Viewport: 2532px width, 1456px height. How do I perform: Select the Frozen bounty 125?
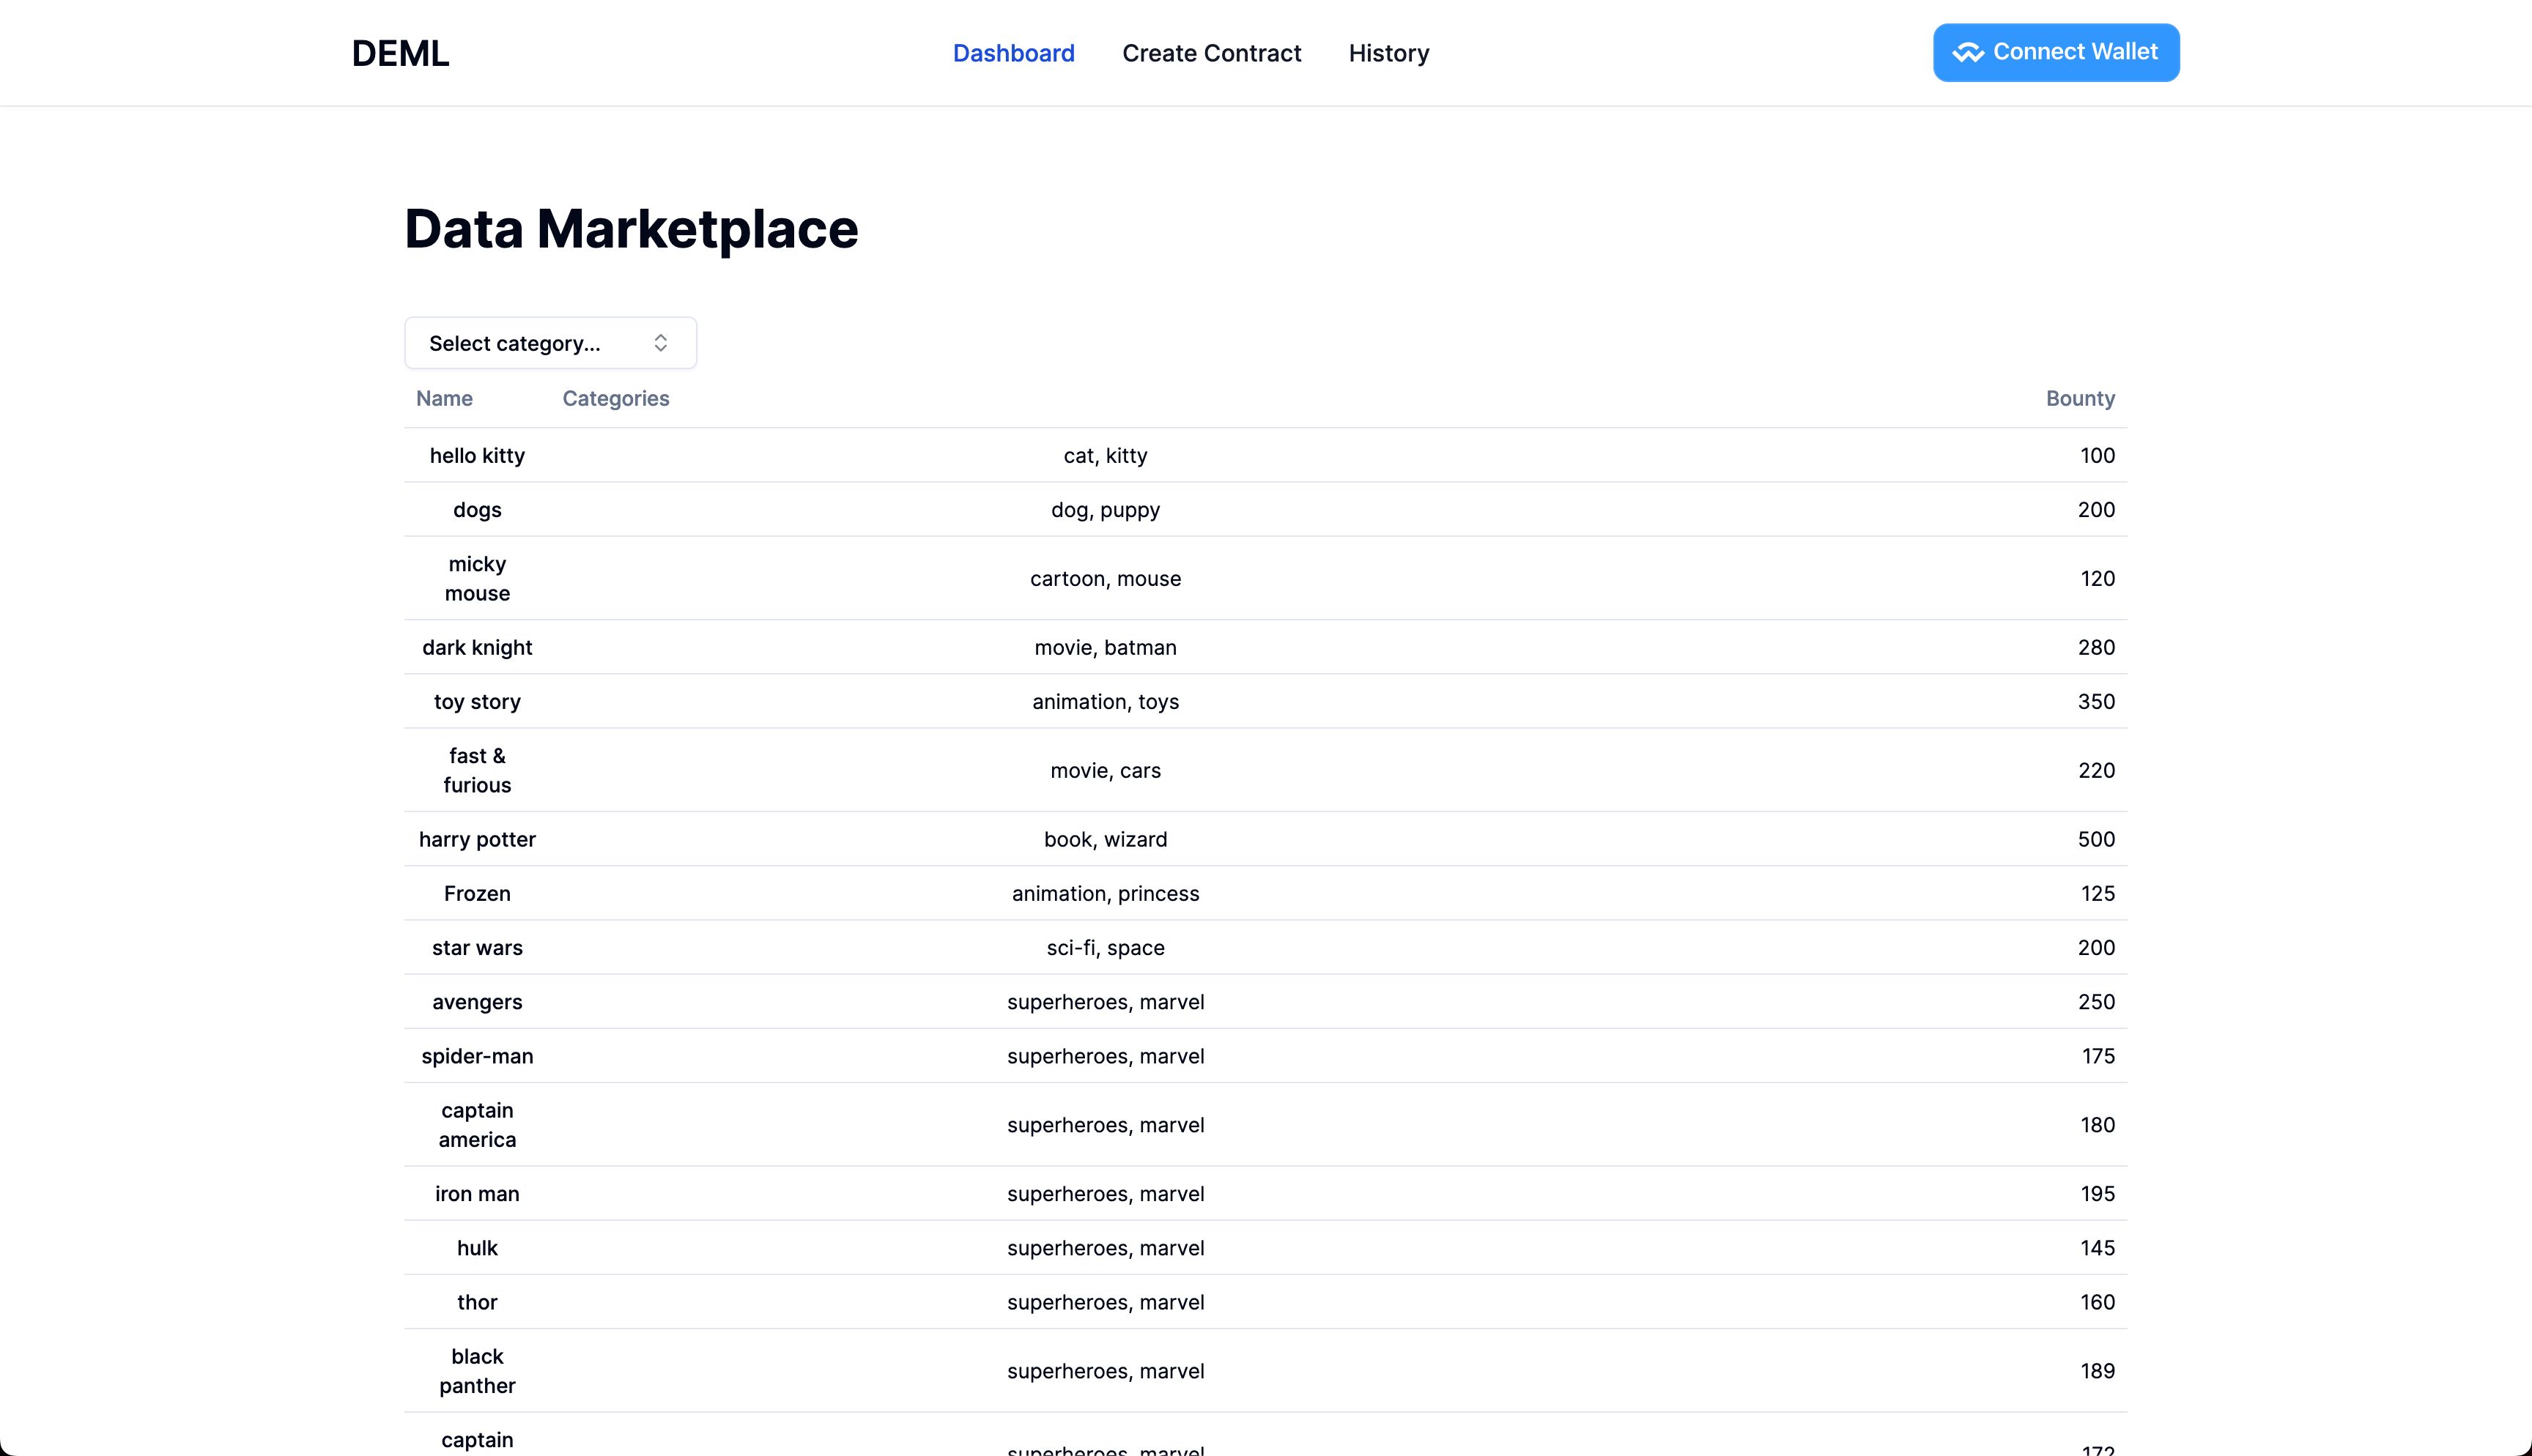pos(2097,893)
